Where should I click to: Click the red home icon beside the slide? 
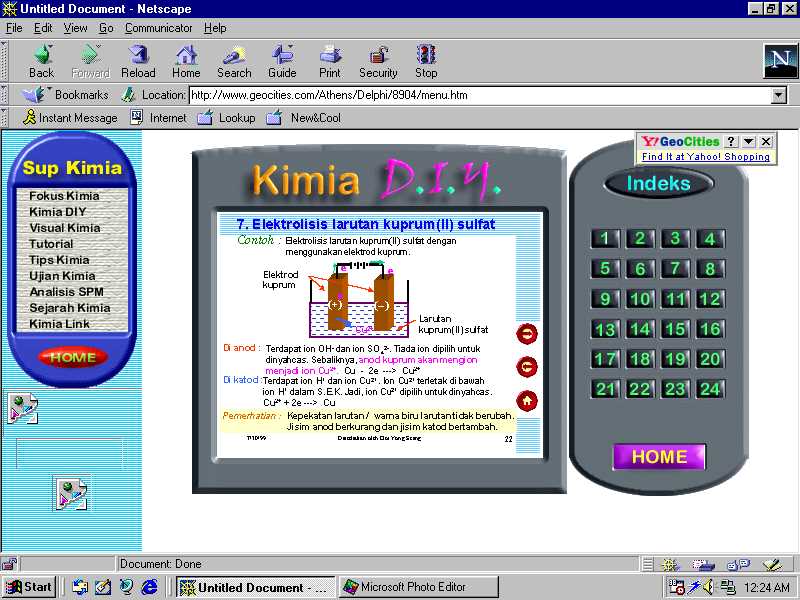point(527,401)
